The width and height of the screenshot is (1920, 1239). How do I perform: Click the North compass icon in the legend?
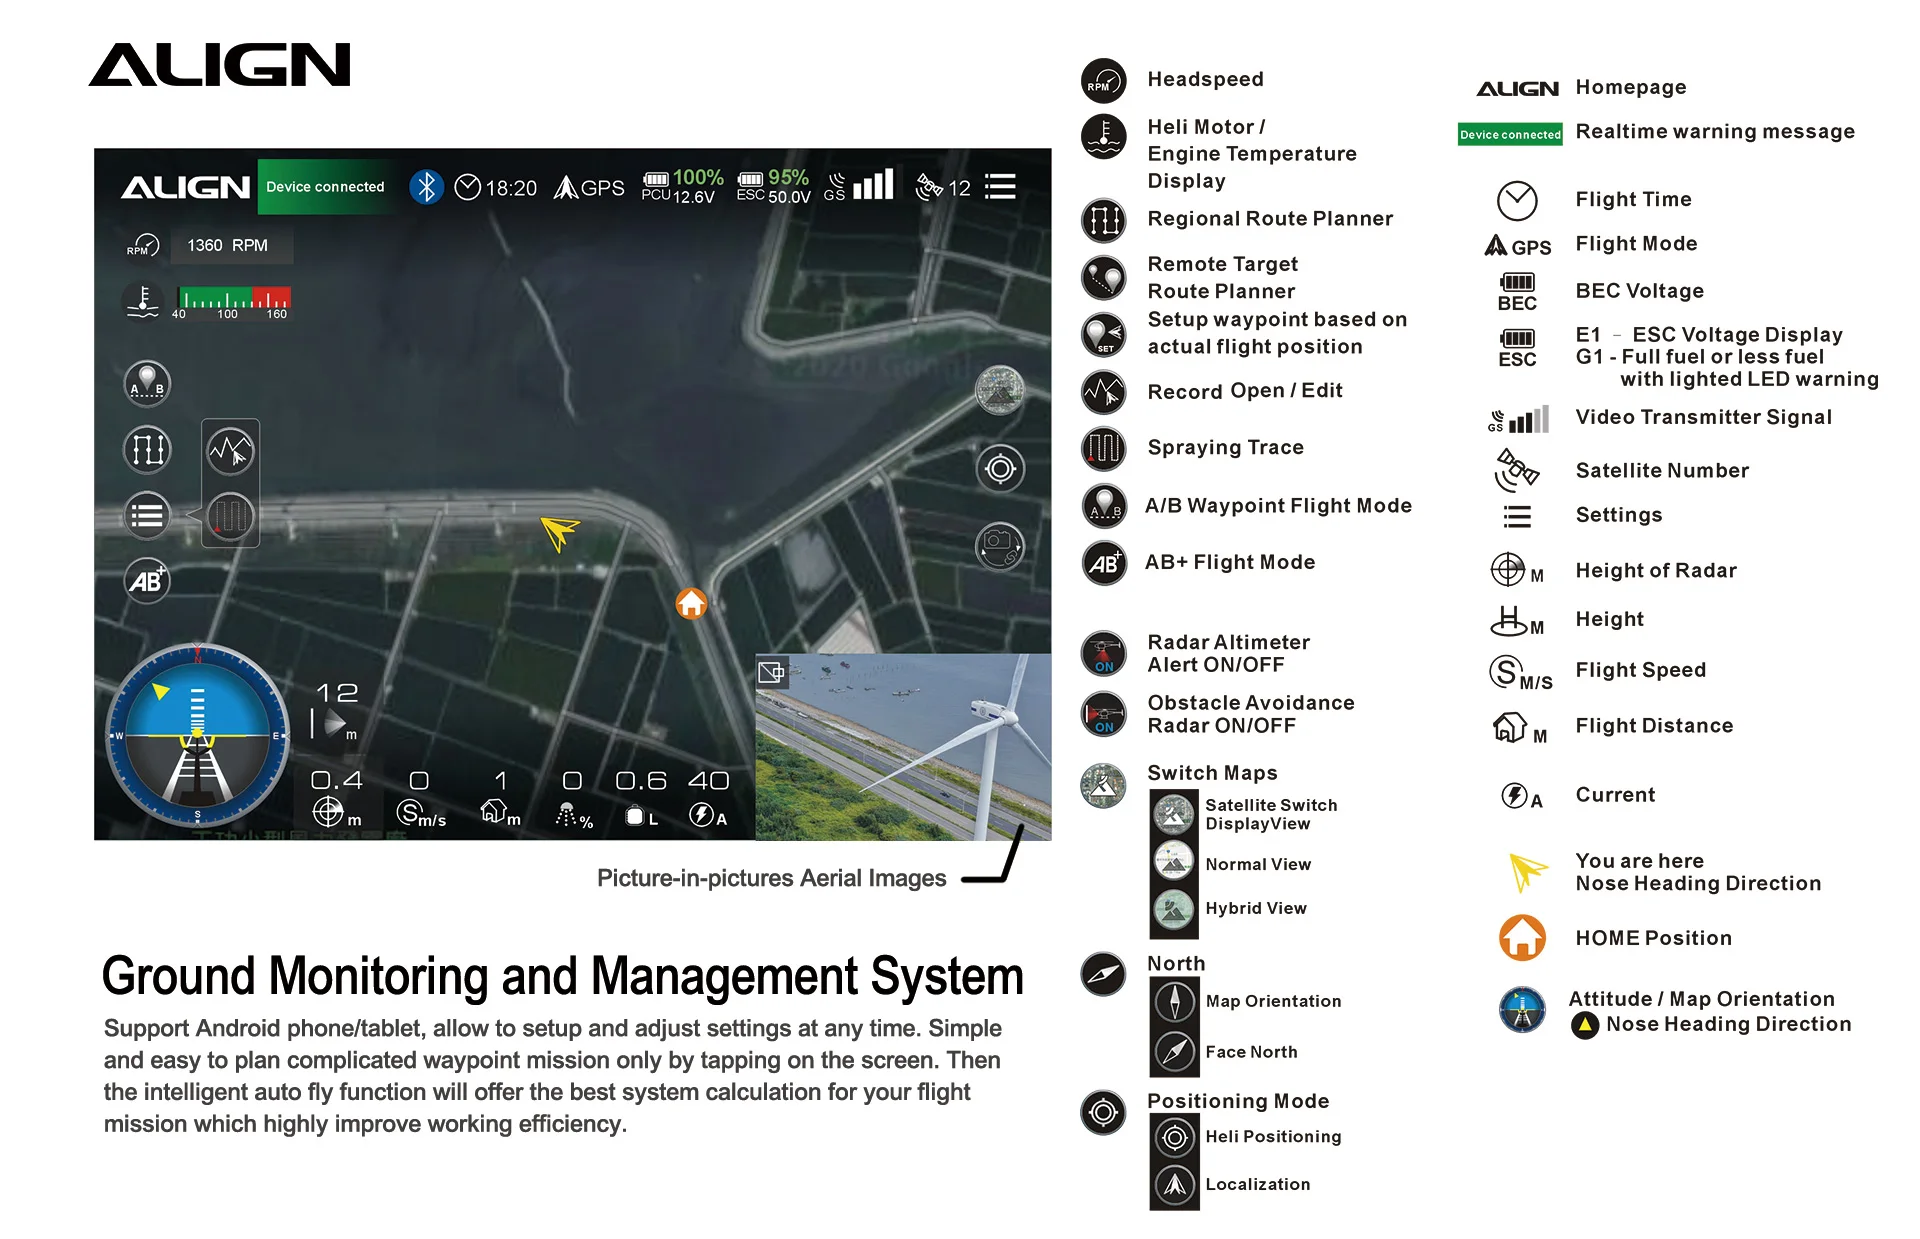(x=1104, y=974)
